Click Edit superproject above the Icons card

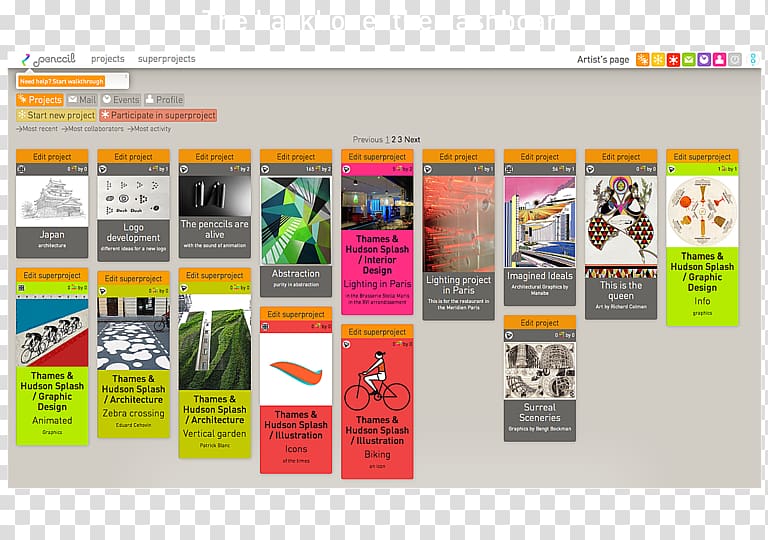click(296, 314)
